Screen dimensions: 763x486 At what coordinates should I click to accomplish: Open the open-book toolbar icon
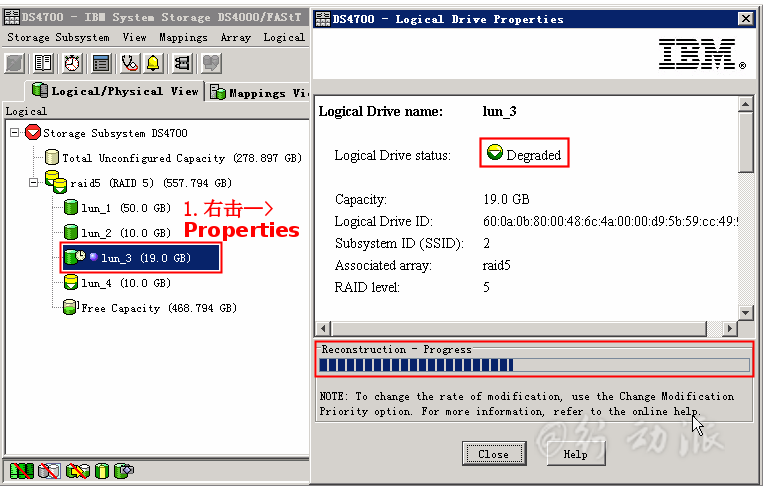point(43,63)
